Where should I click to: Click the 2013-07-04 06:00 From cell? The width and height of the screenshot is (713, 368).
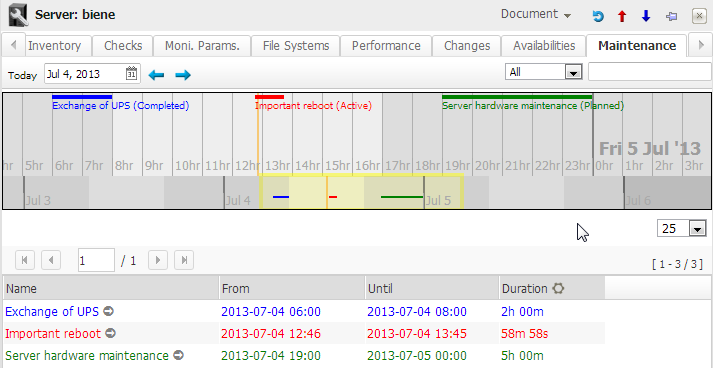[x=271, y=312]
